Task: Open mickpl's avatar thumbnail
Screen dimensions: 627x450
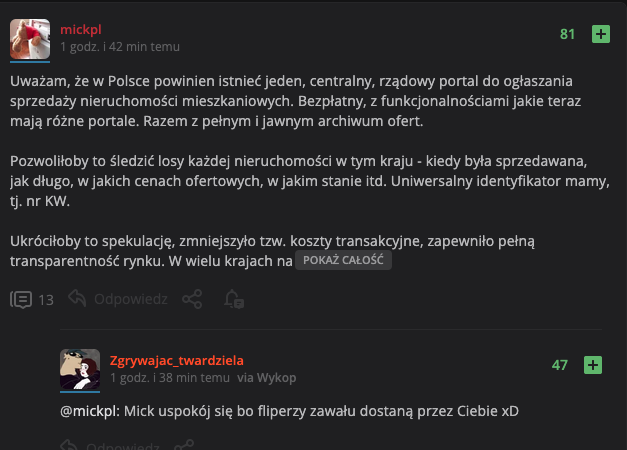Action: coord(30,38)
